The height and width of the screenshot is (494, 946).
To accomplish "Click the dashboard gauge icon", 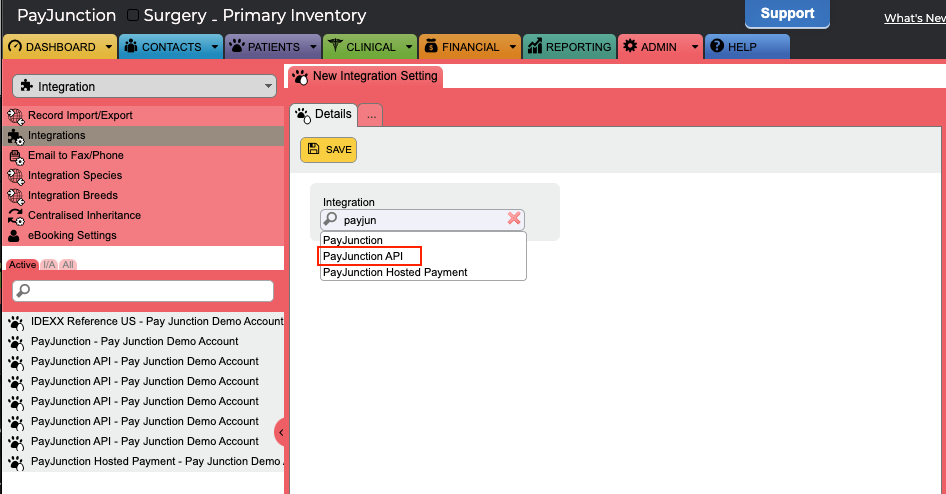I will click(15, 46).
